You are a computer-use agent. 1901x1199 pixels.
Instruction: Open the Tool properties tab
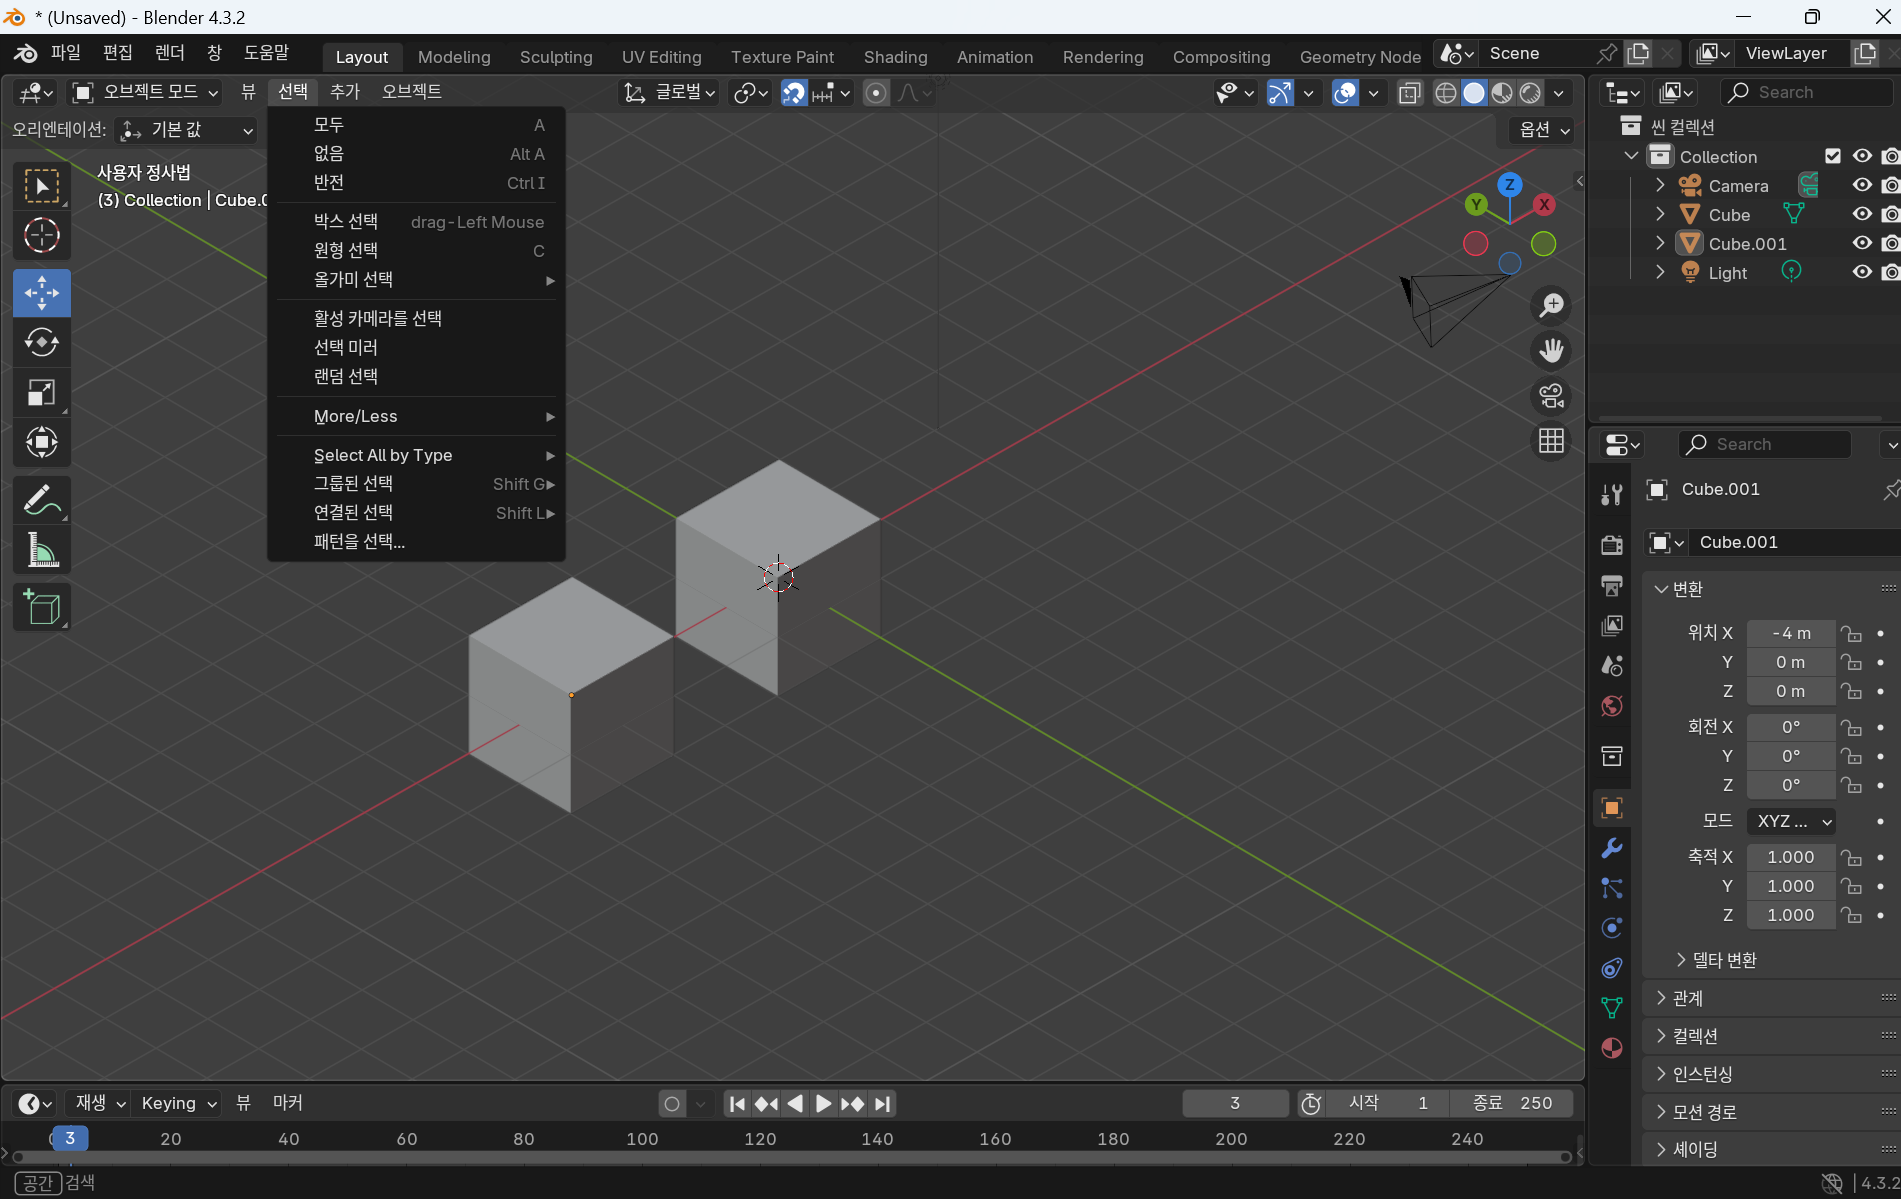[x=1611, y=494]
